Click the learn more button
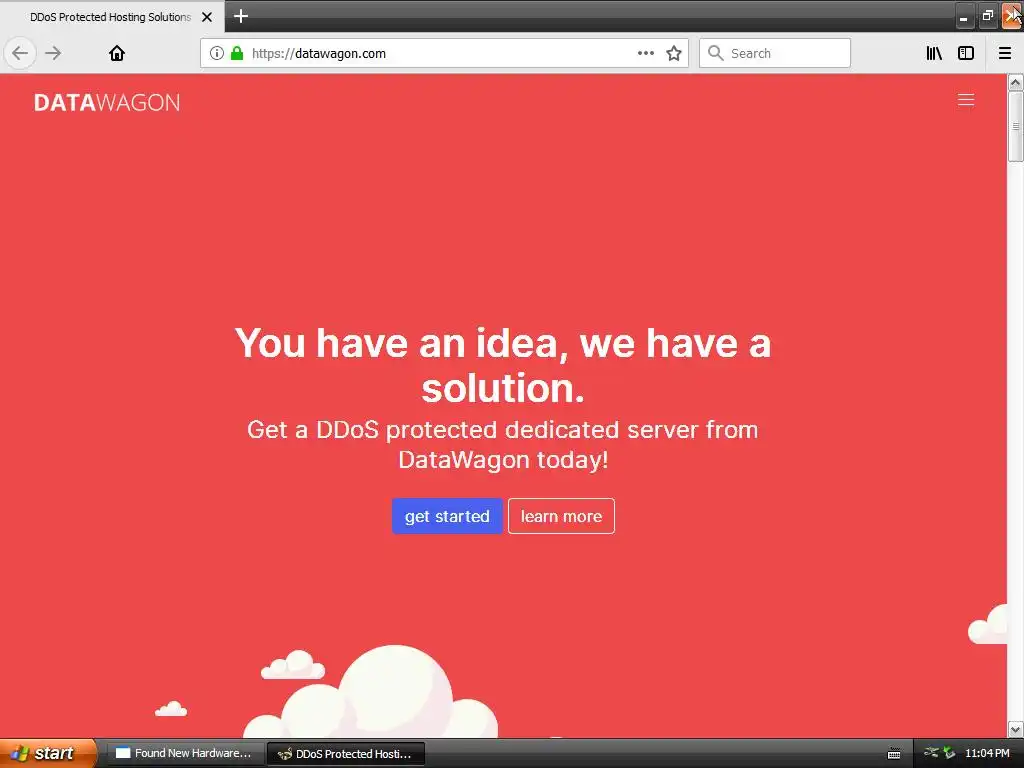The image size is (1024, 768). click(562, 516)
